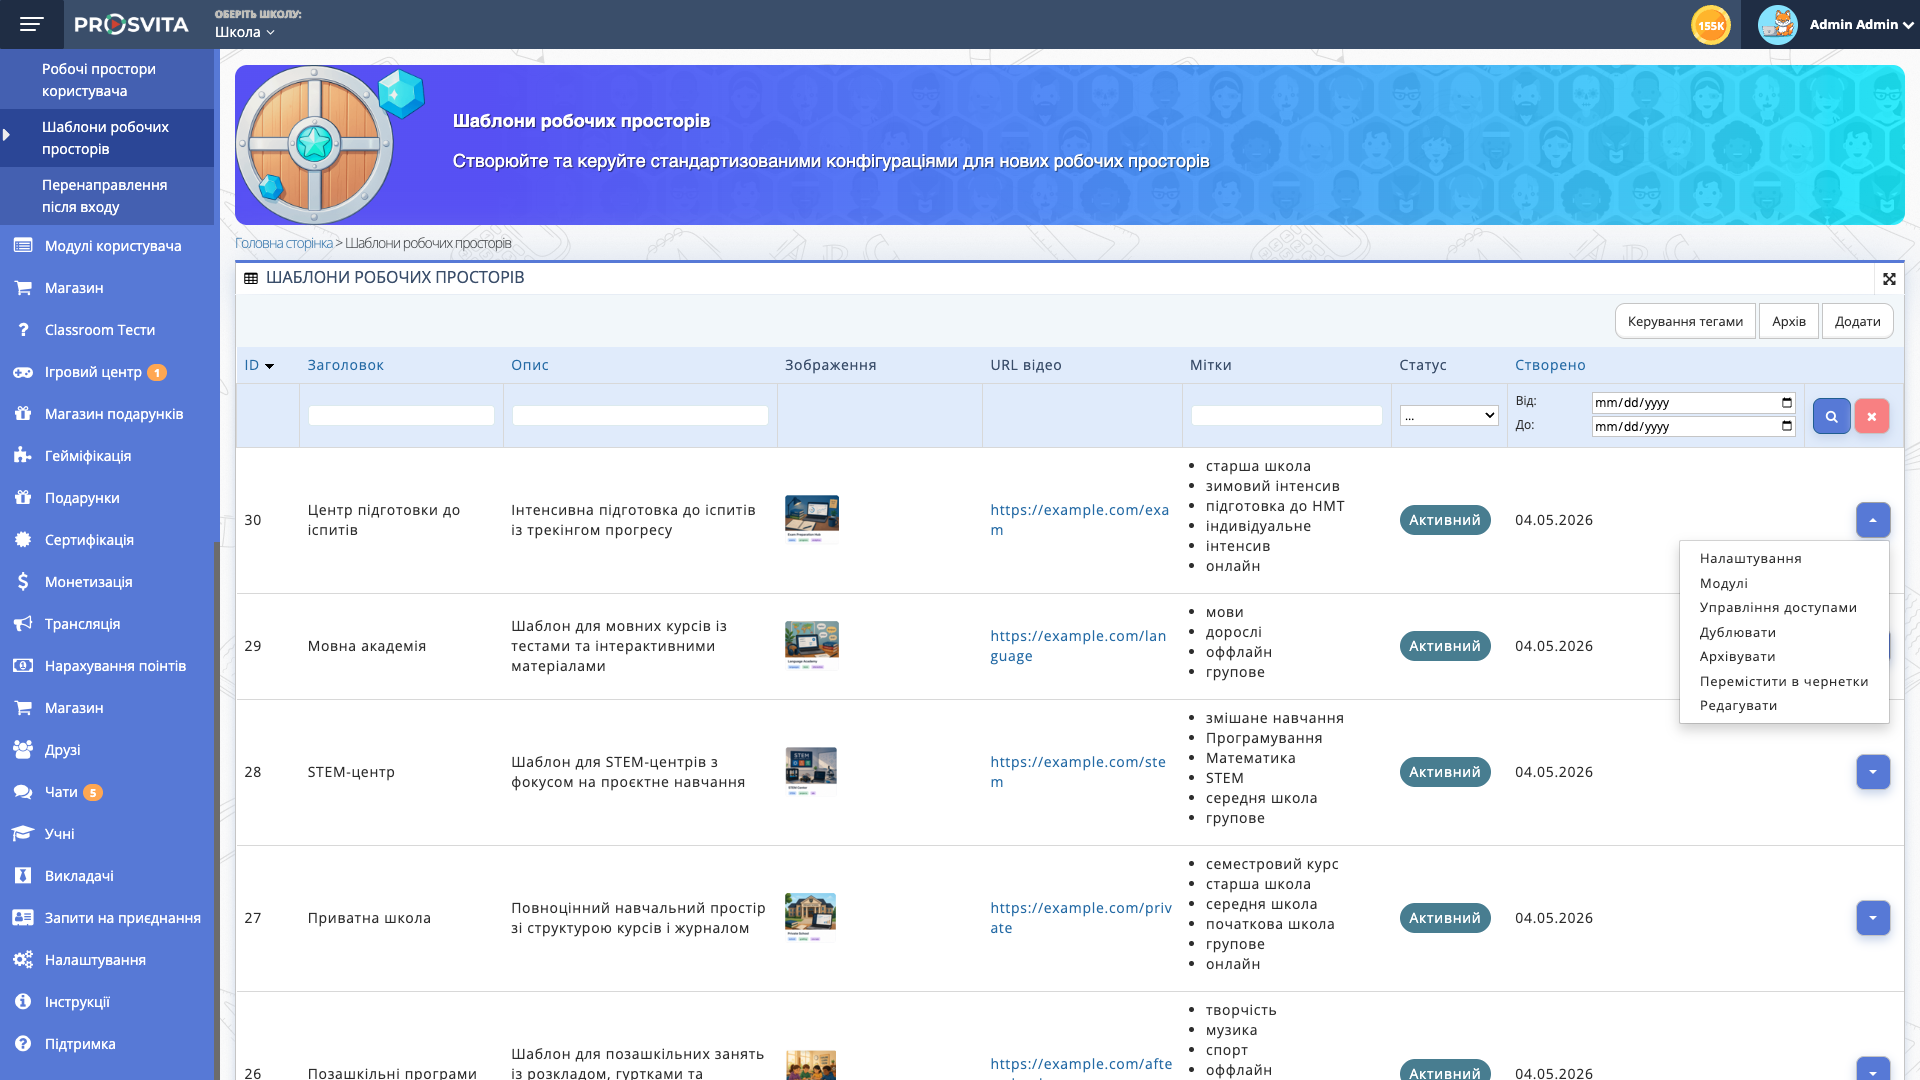
Task: Click the Налаштування gears icon in sidebar
Action: pyautogui.click(x=23, y=960)
